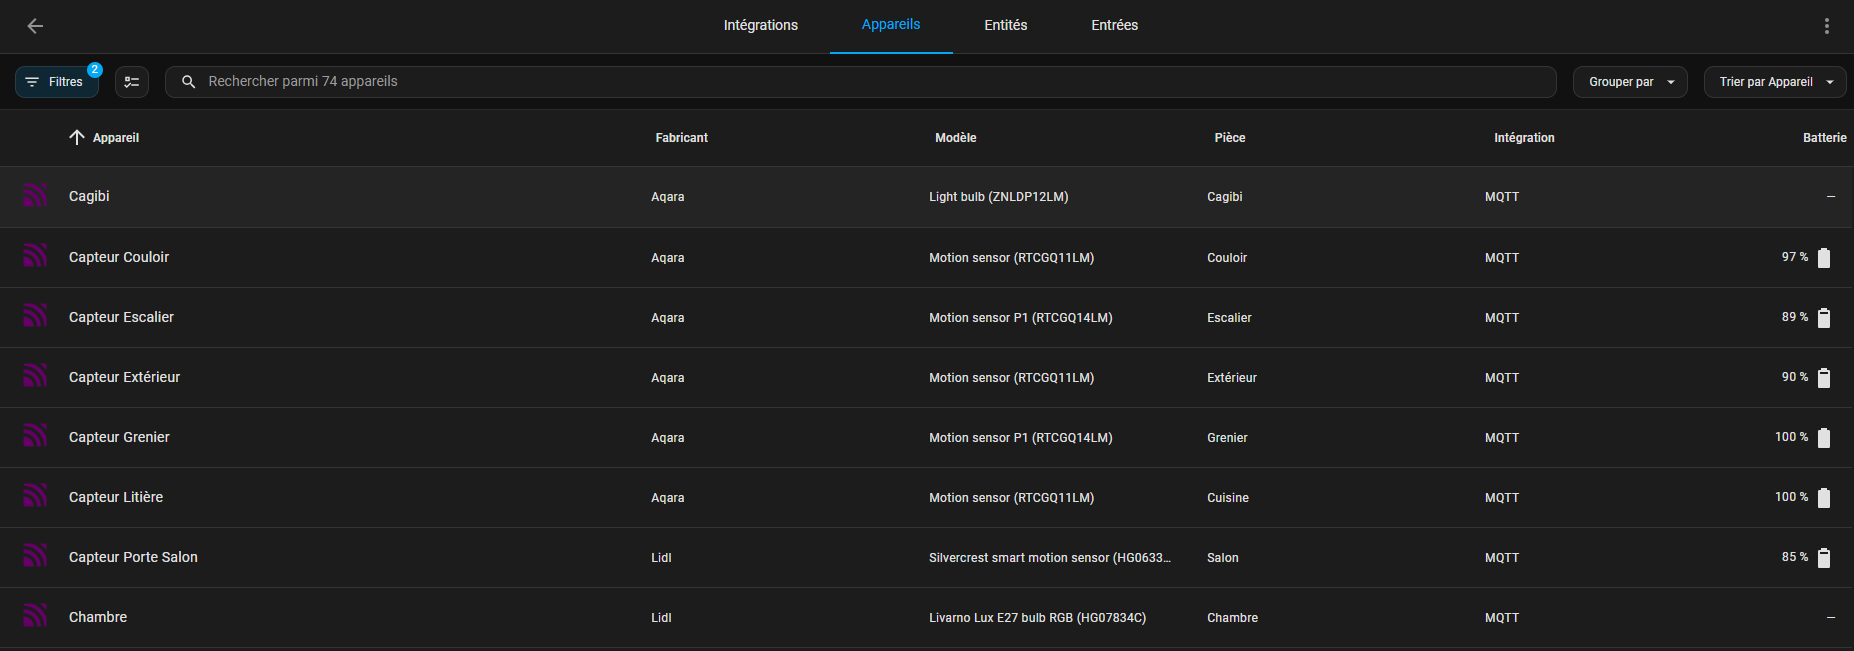The image size is (1854, 651).
Task: Click the device search field
Action: click(x=860, y=82)
